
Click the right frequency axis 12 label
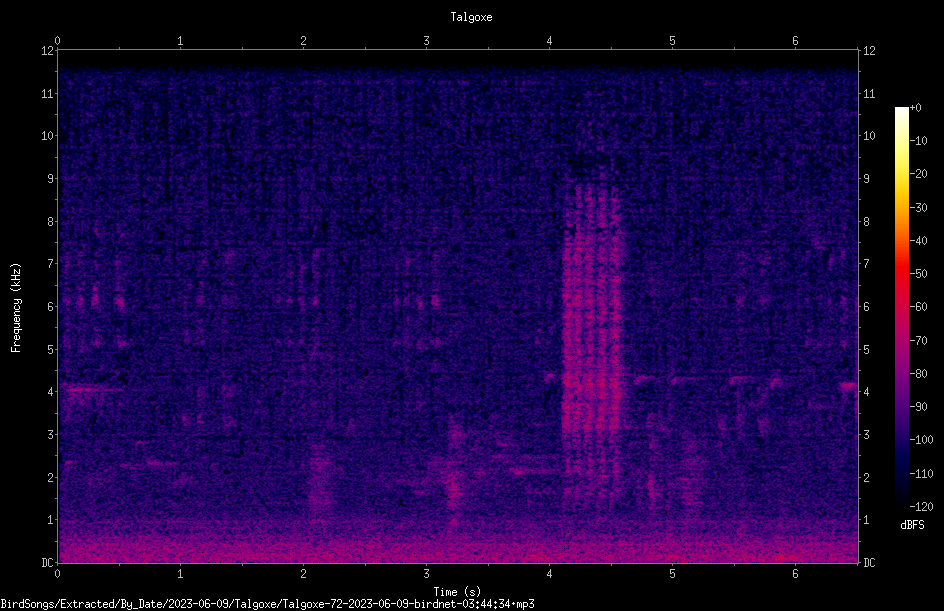[x=869, y=51]
